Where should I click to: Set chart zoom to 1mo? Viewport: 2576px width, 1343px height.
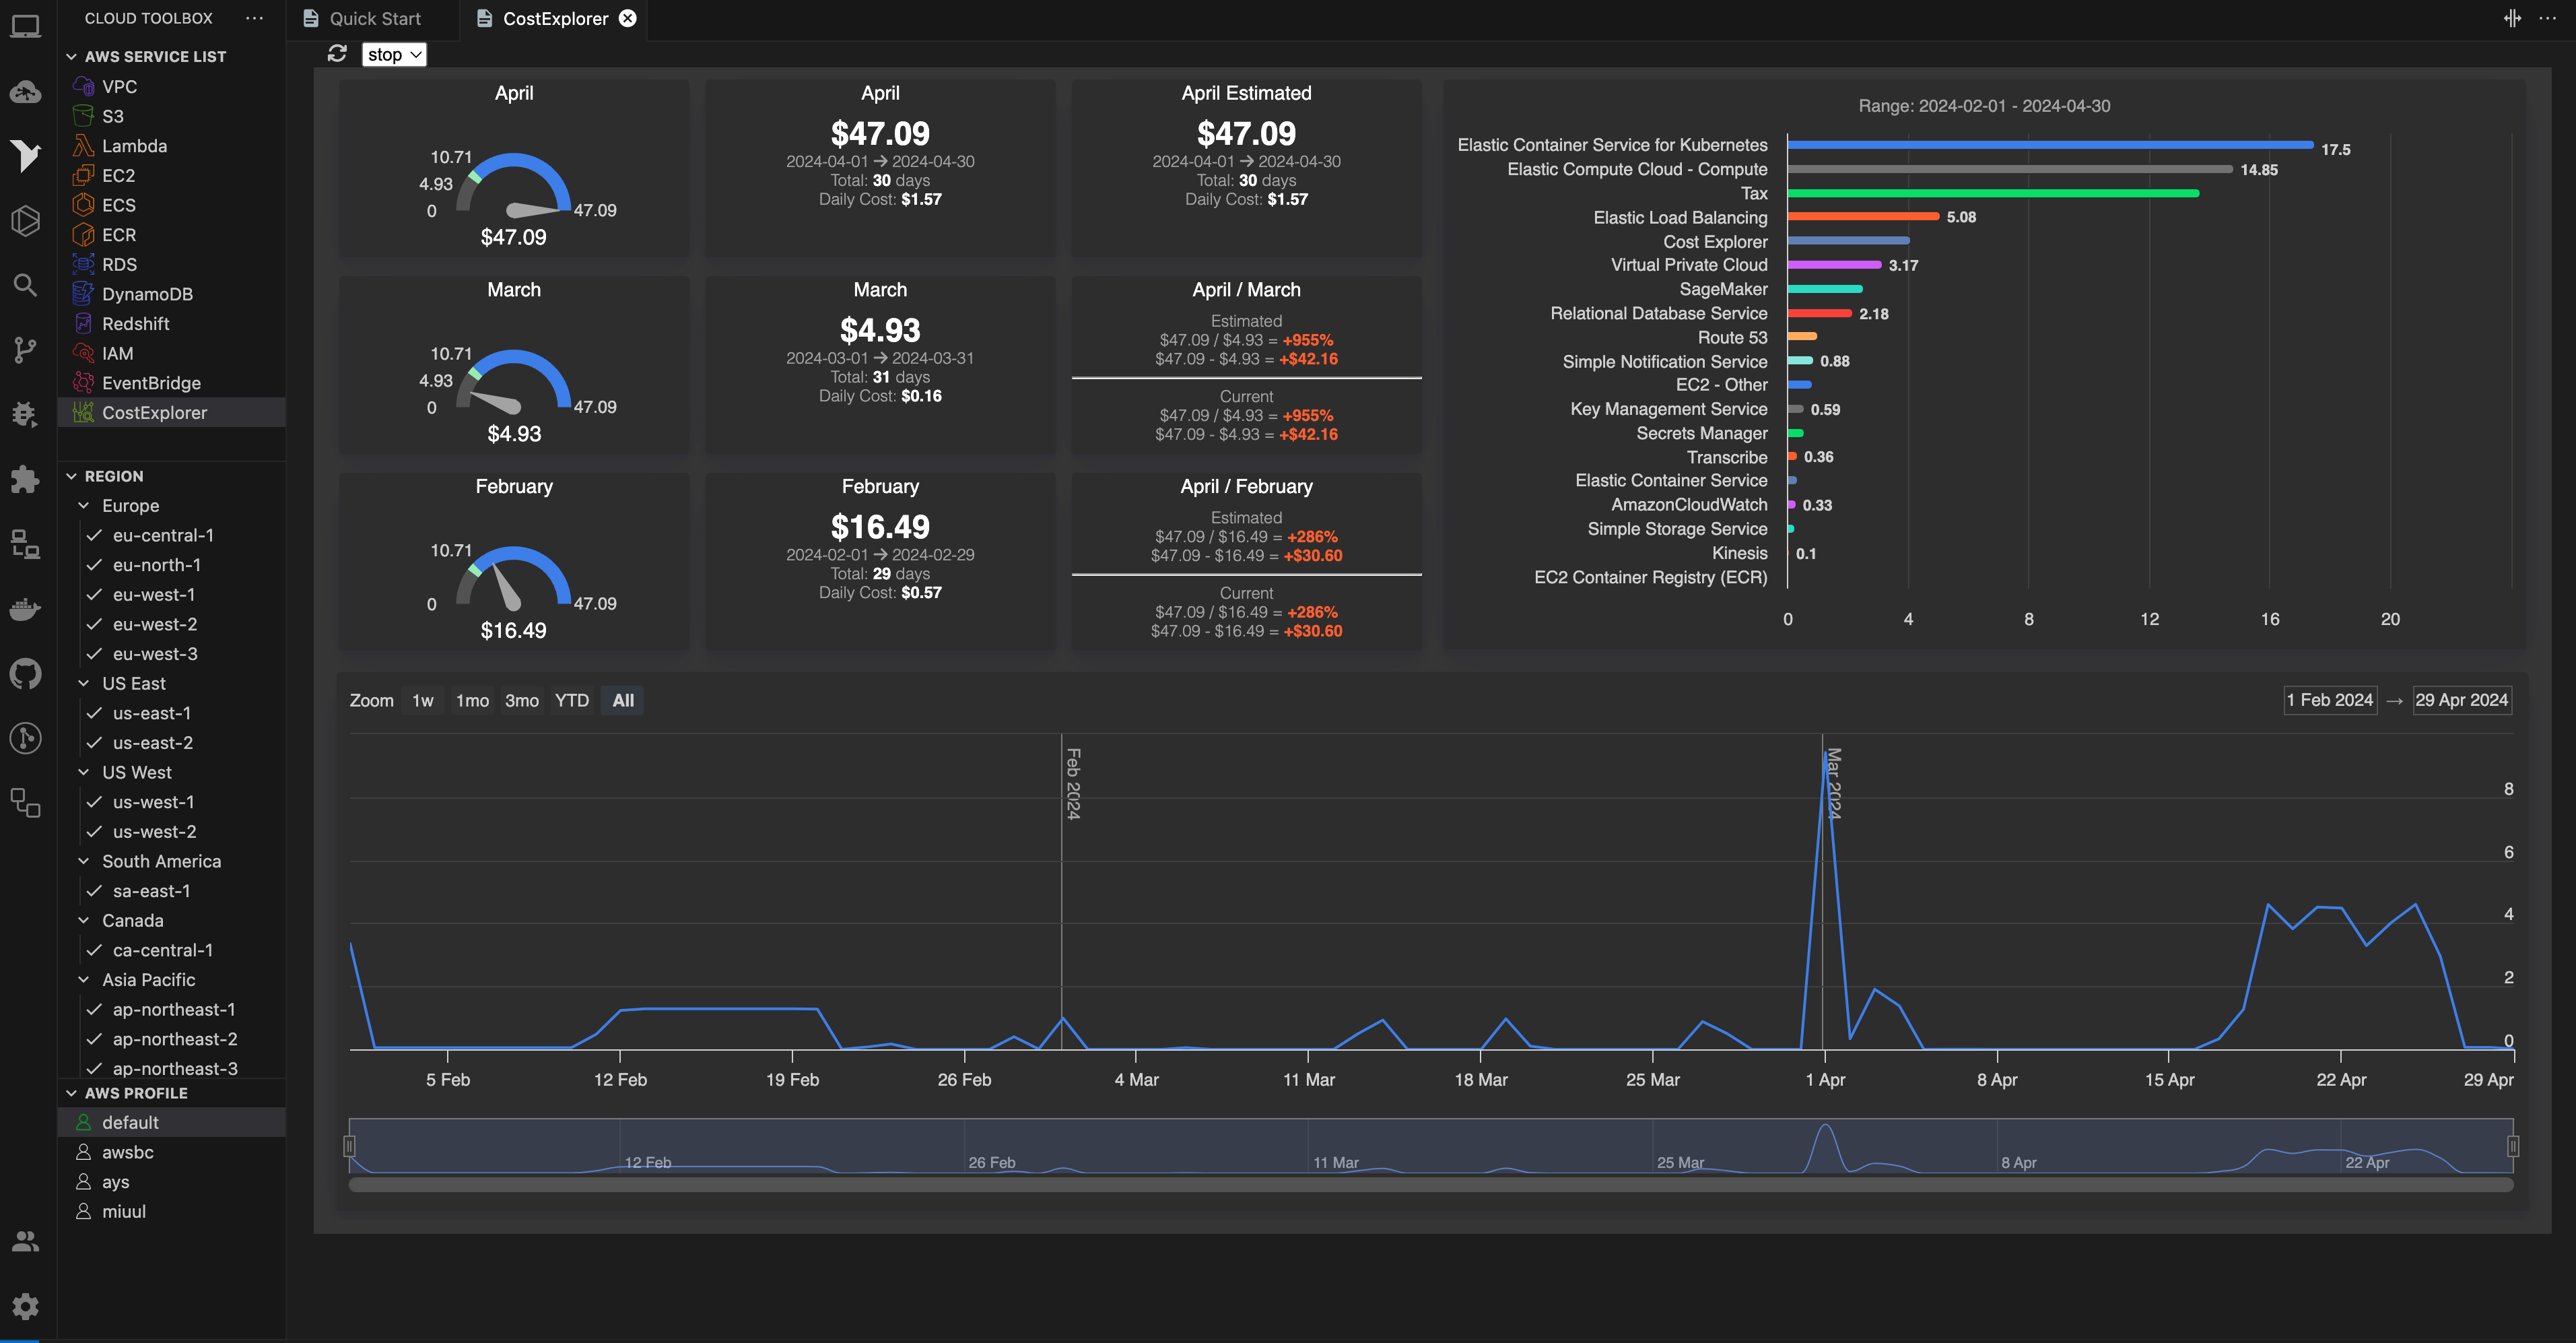472,700
